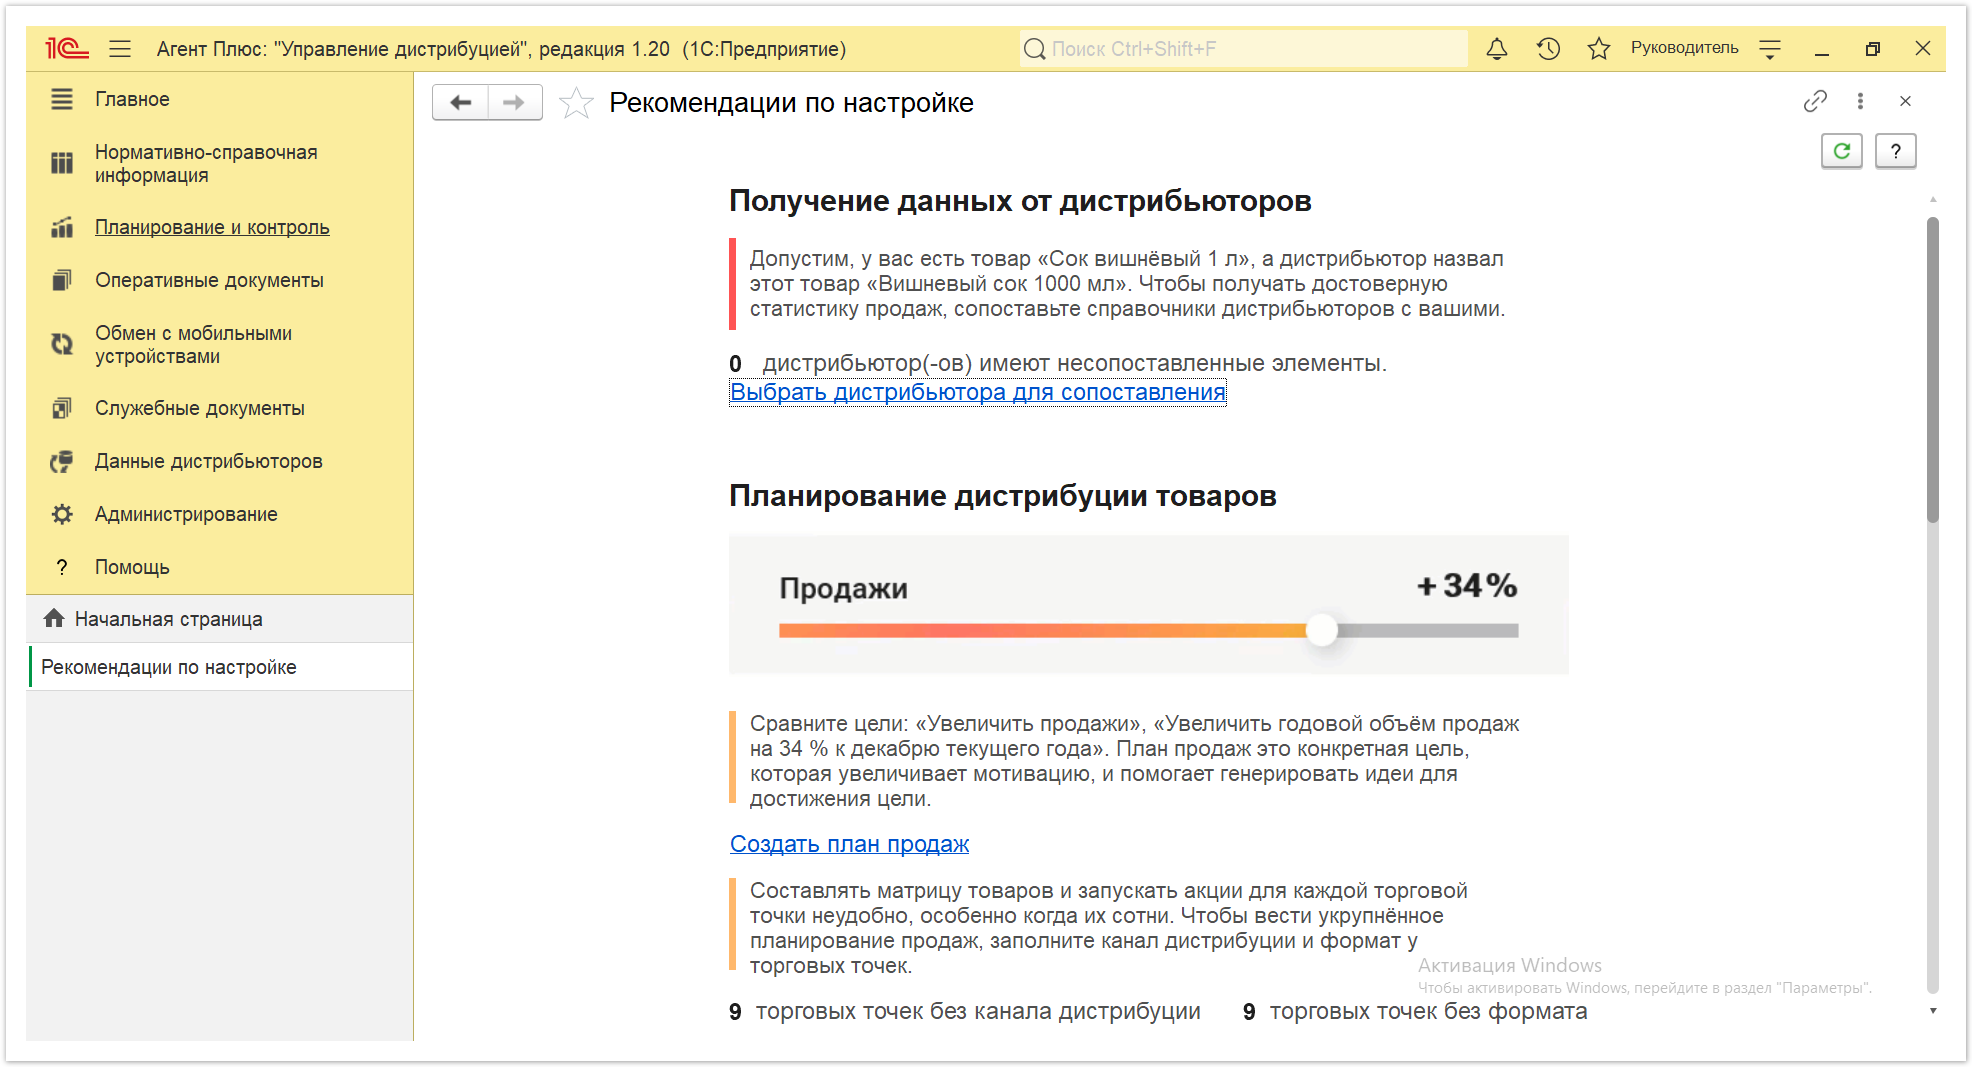Click the scrollbar down arrow
Screen dimensions: 1972x1067
point(1933,1011)
